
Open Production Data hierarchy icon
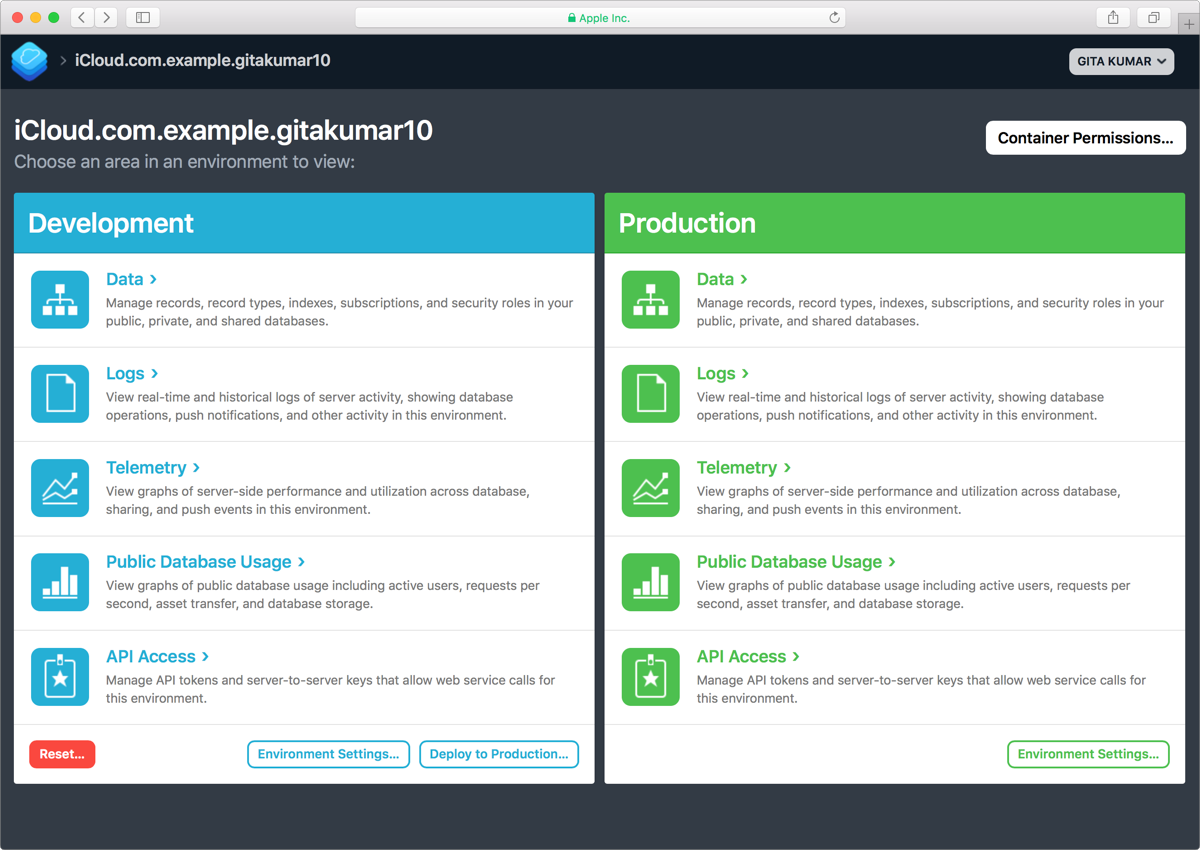pyautogui.click(x=651, y=300)
